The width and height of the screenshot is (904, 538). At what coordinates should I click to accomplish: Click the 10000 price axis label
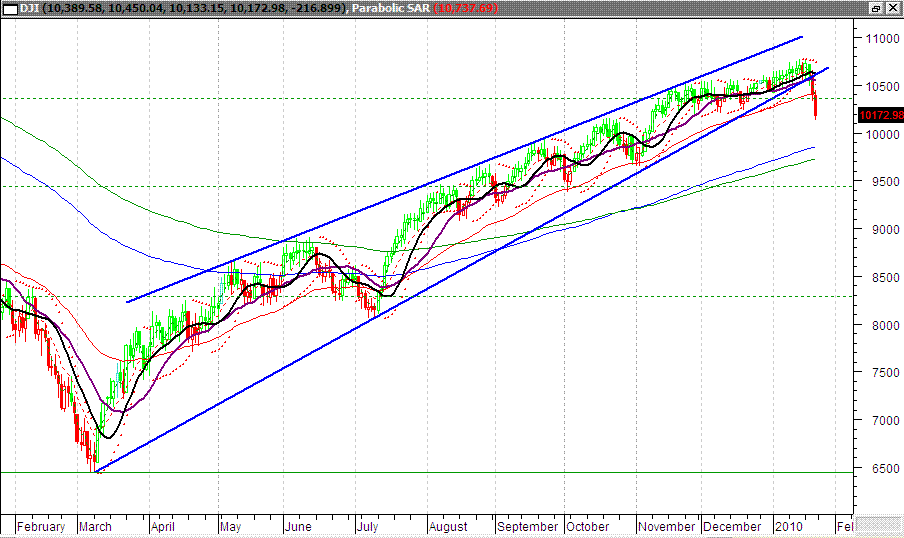(x=882, y=134)
